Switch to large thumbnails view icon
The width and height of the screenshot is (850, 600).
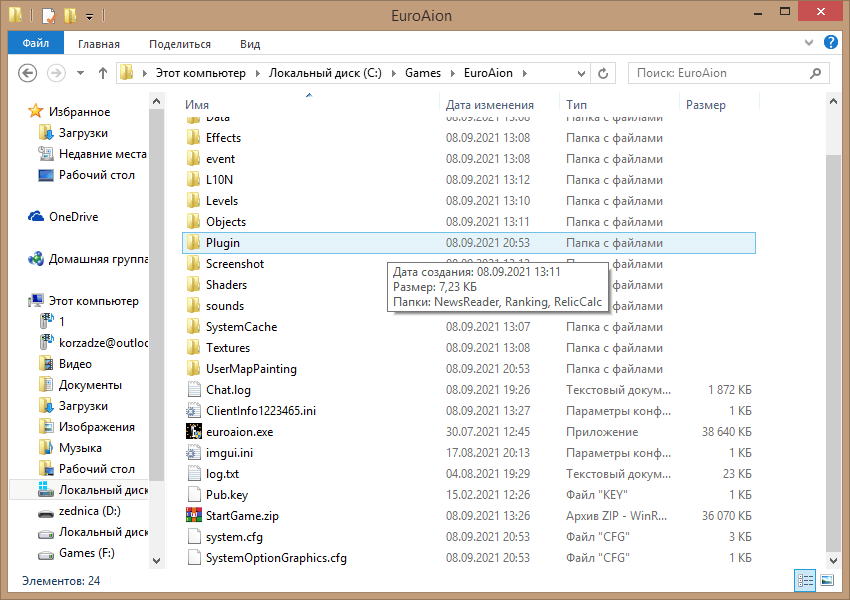point(827,580)
